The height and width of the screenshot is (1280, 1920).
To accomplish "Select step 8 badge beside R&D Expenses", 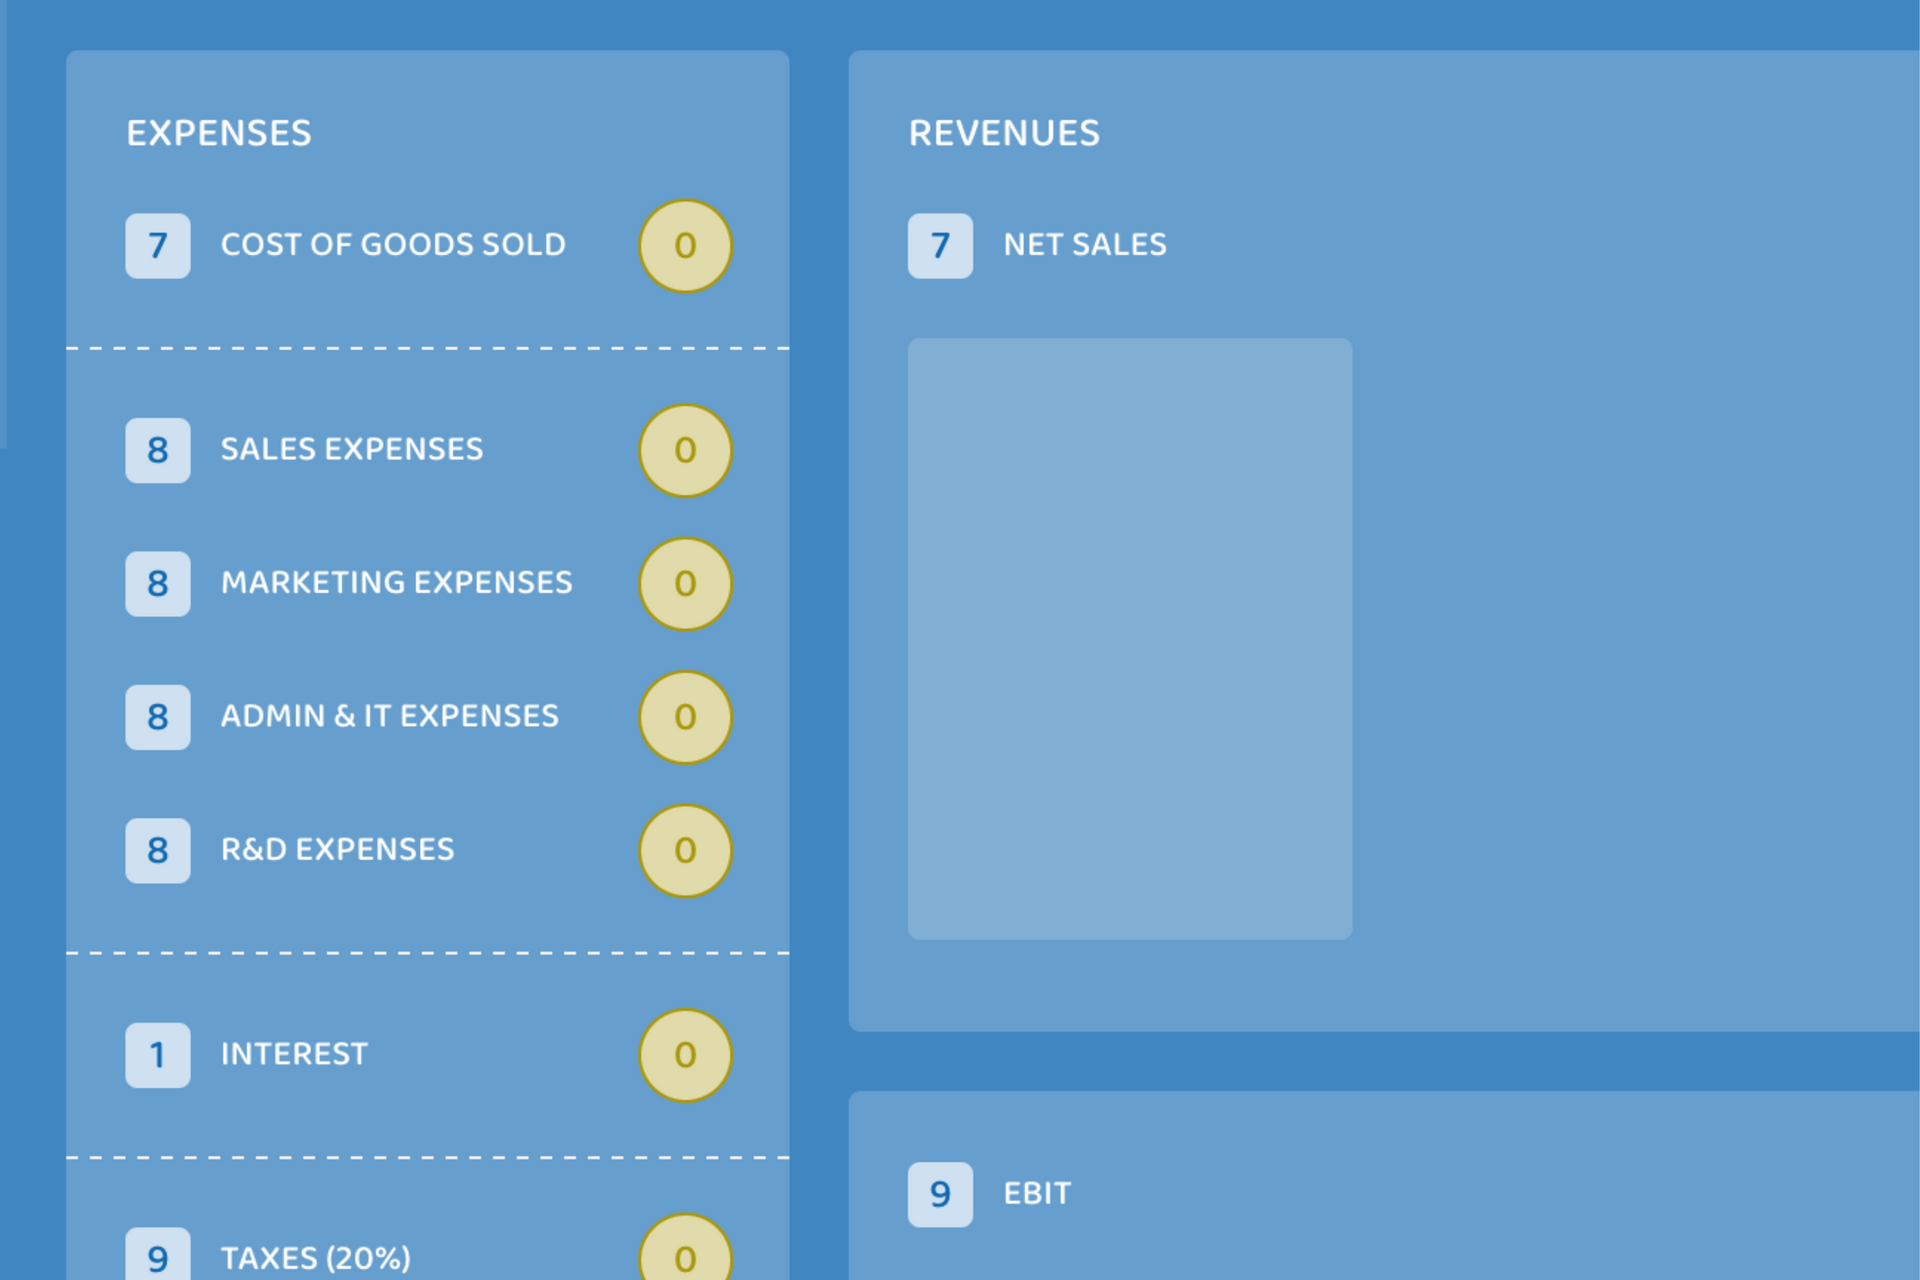I will [158, 851].
